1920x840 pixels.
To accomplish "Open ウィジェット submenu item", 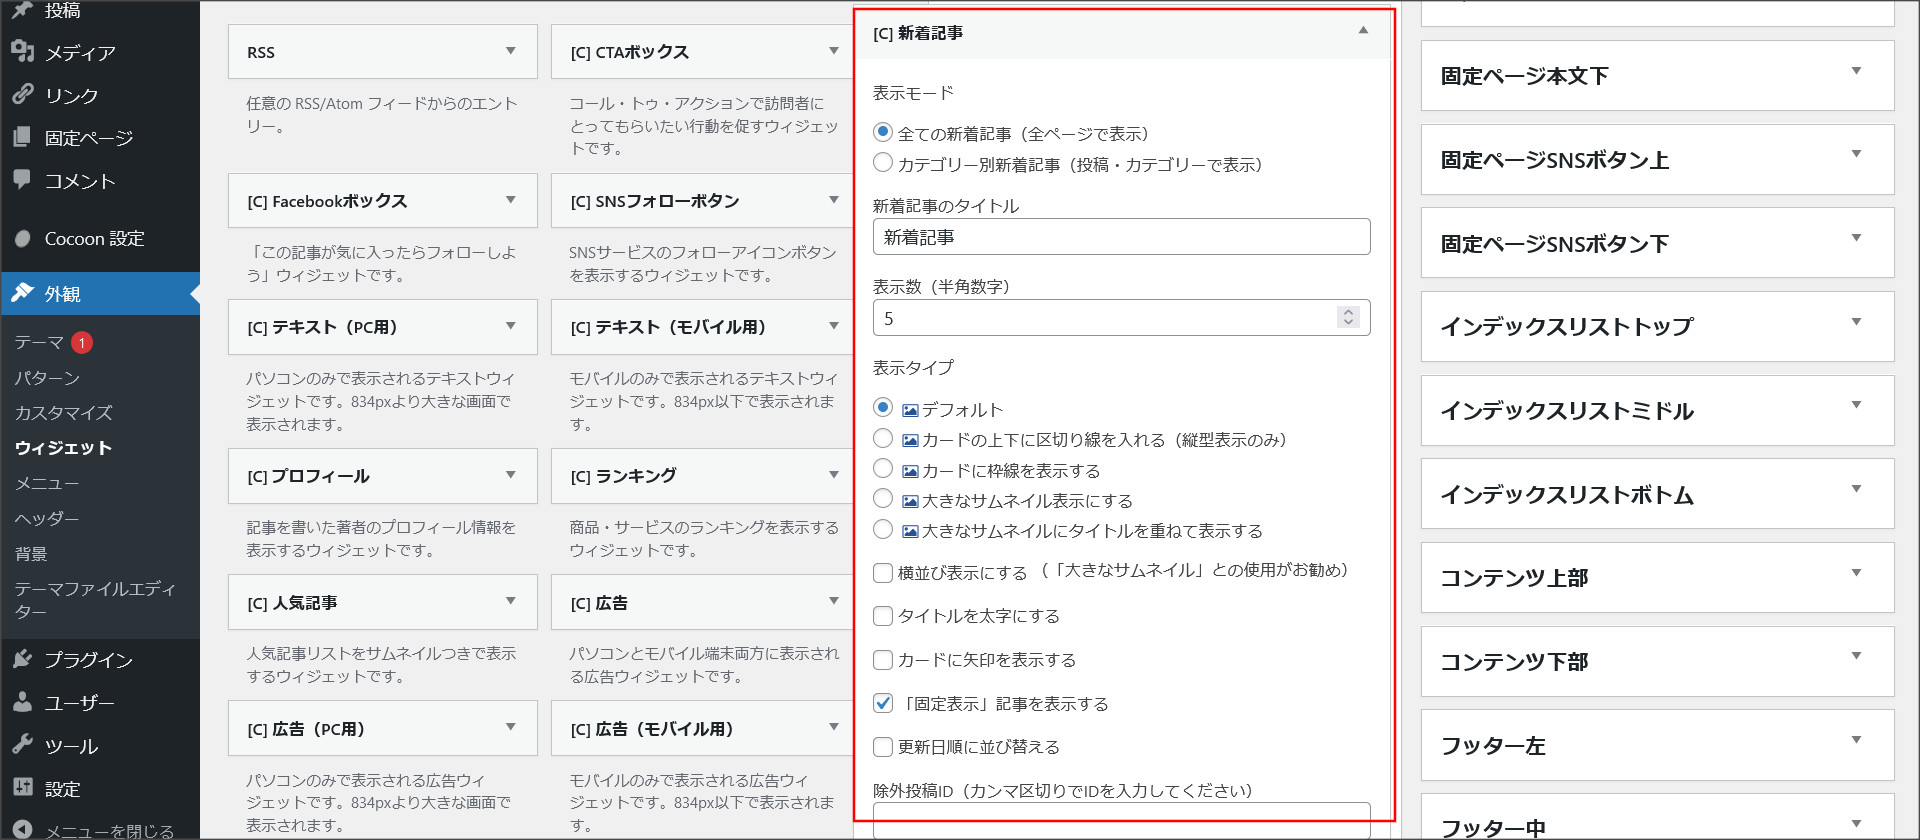I will [63, 448].
